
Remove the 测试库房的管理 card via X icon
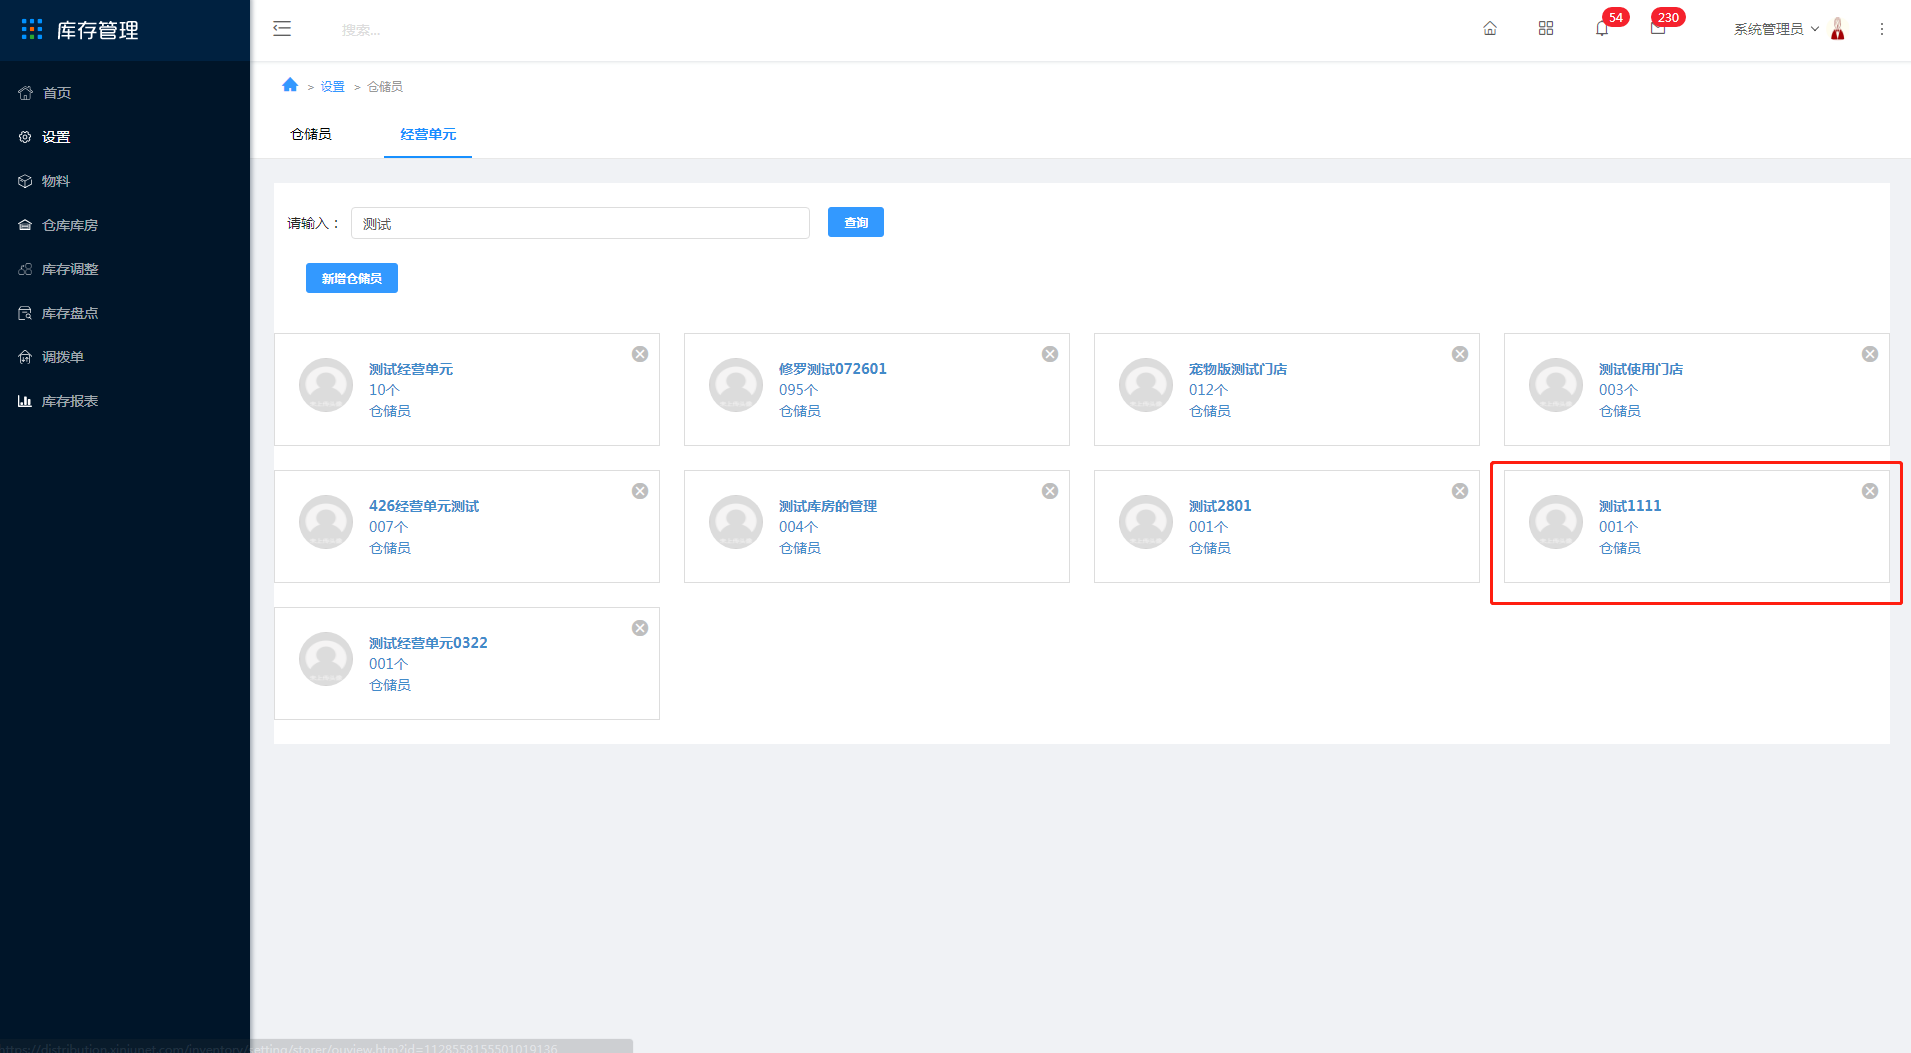click(x=1050, y=491)
